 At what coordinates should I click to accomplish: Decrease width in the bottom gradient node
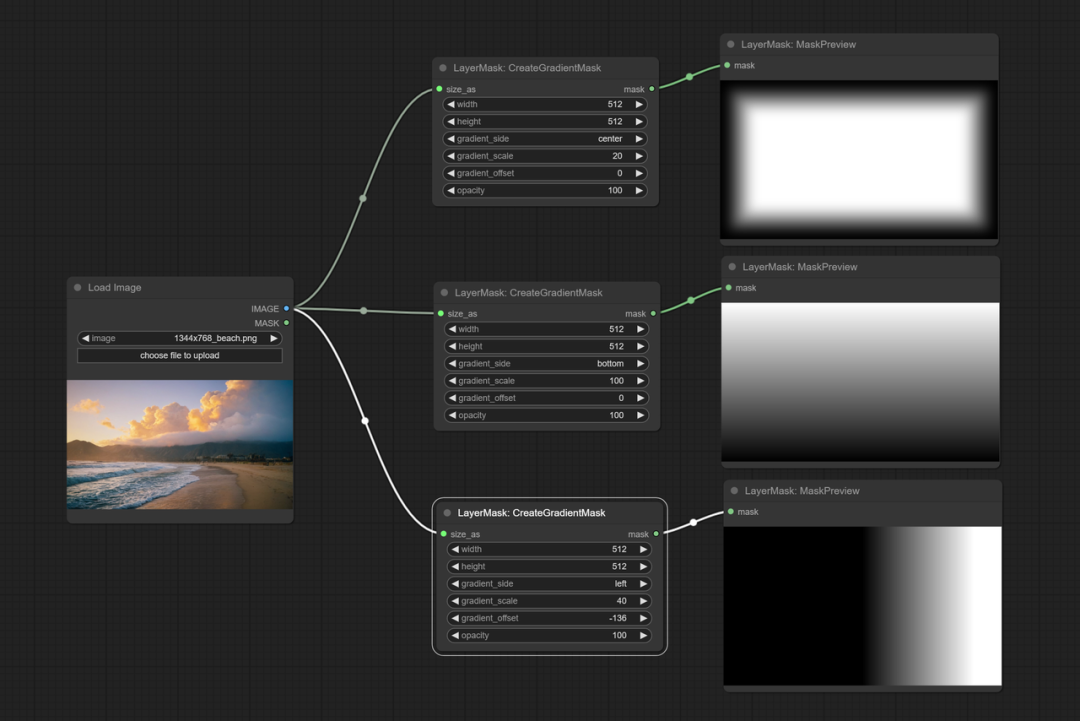pyautogui.click(x=452, y=329)
